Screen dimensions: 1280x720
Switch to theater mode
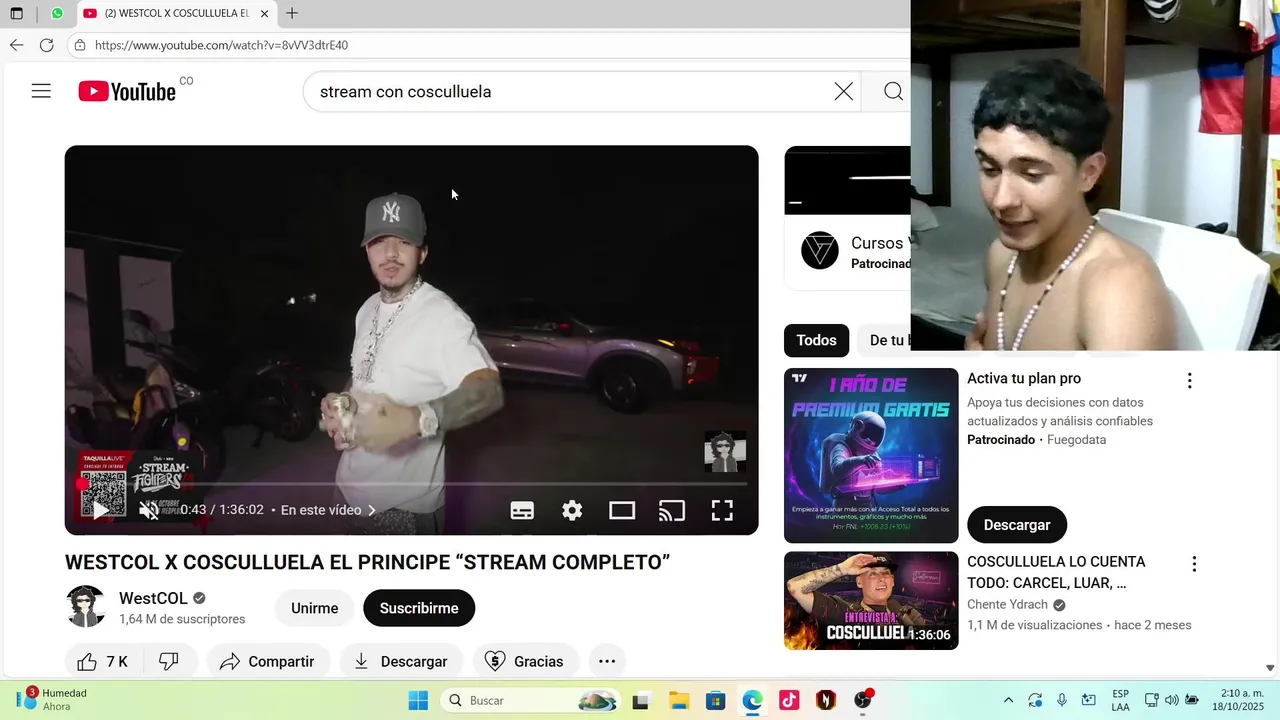[622, 510]
